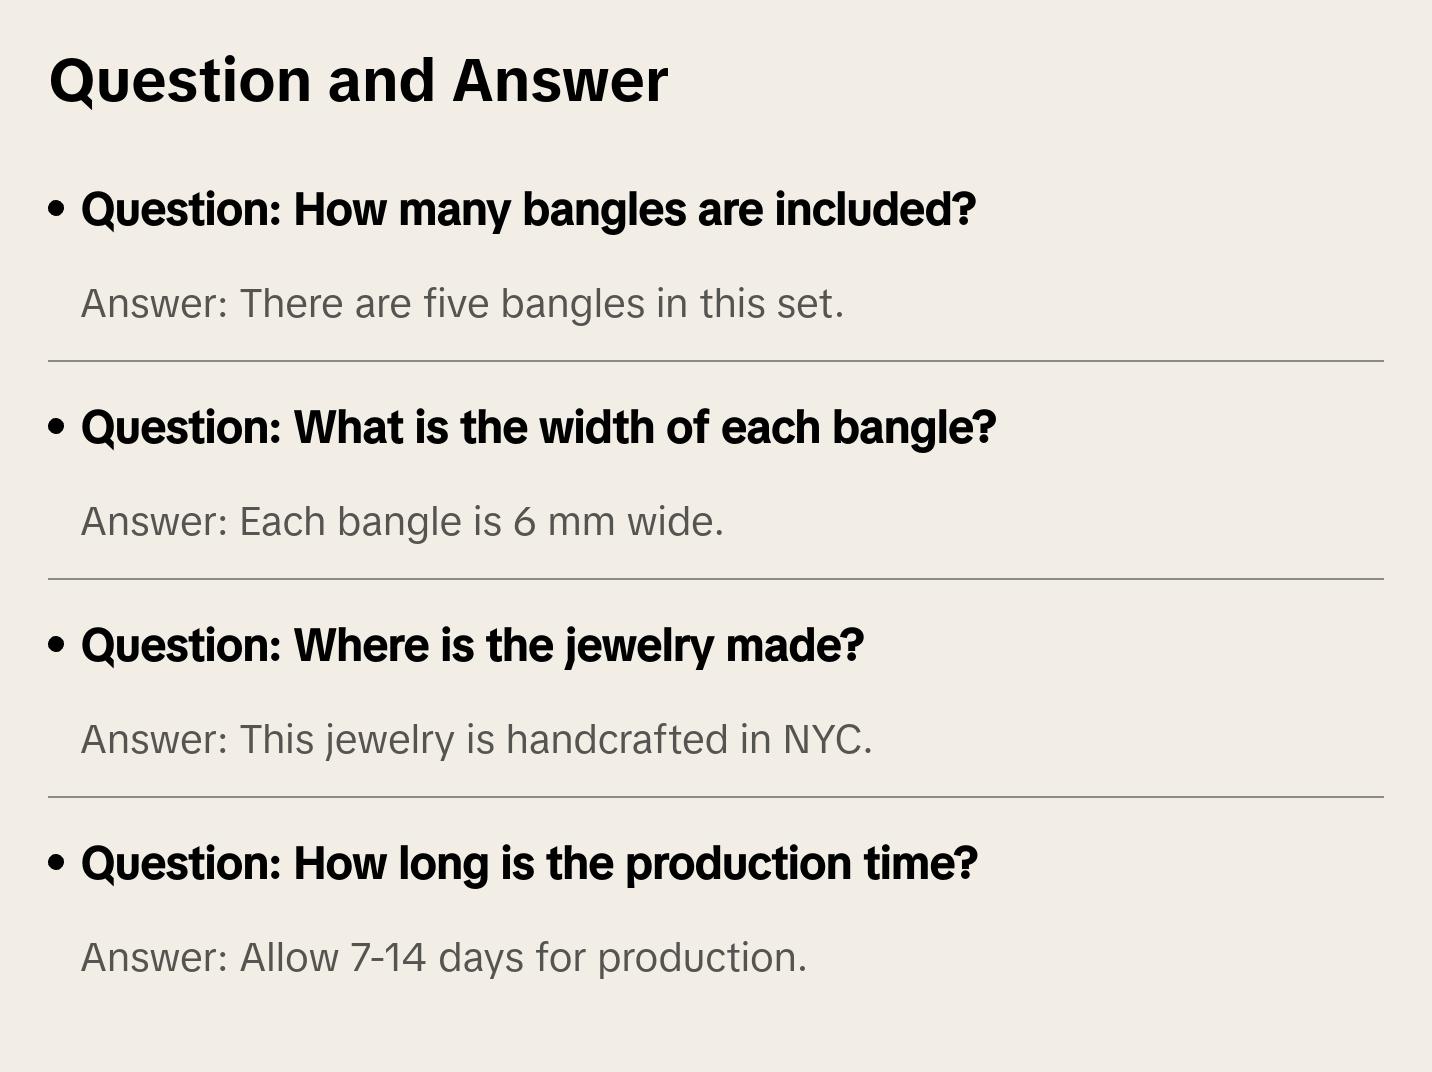The width and height of the screenshot is (1432, 1072).
Task: Click the bullet beside the bangle width question
Action: (x=57, y=428)
